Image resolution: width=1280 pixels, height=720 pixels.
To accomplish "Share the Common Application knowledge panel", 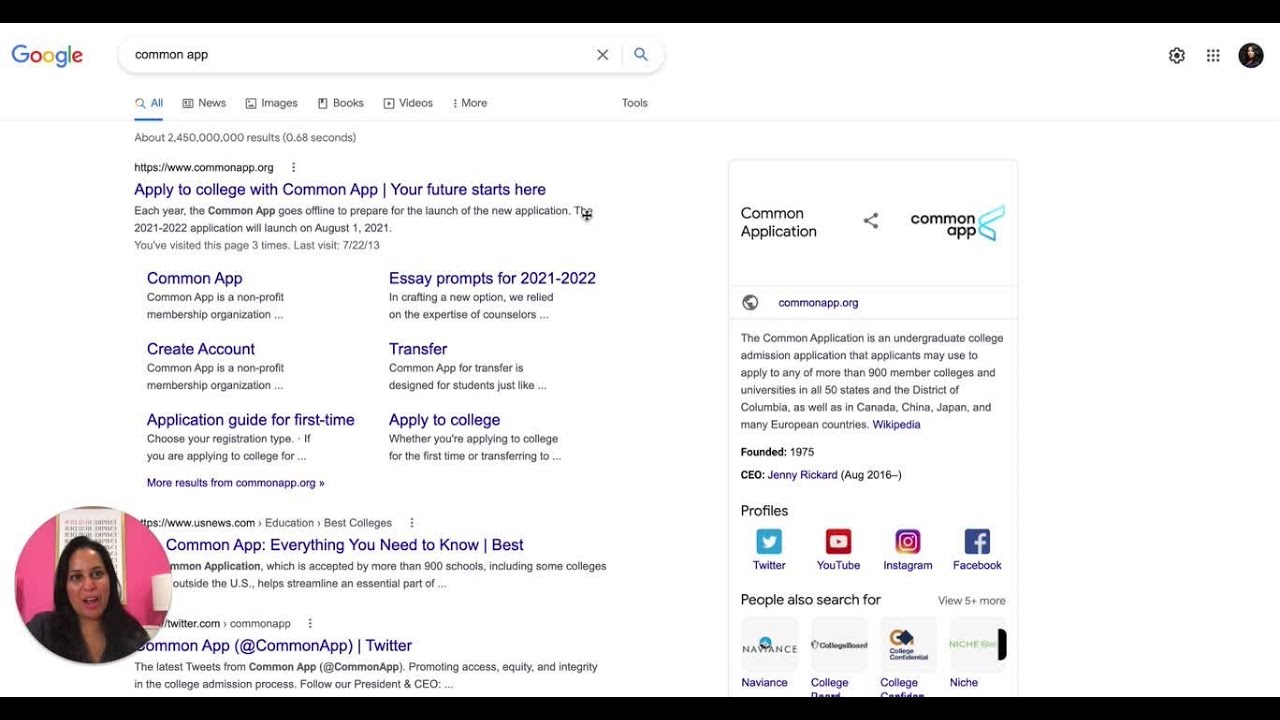I will pos(871,221).
